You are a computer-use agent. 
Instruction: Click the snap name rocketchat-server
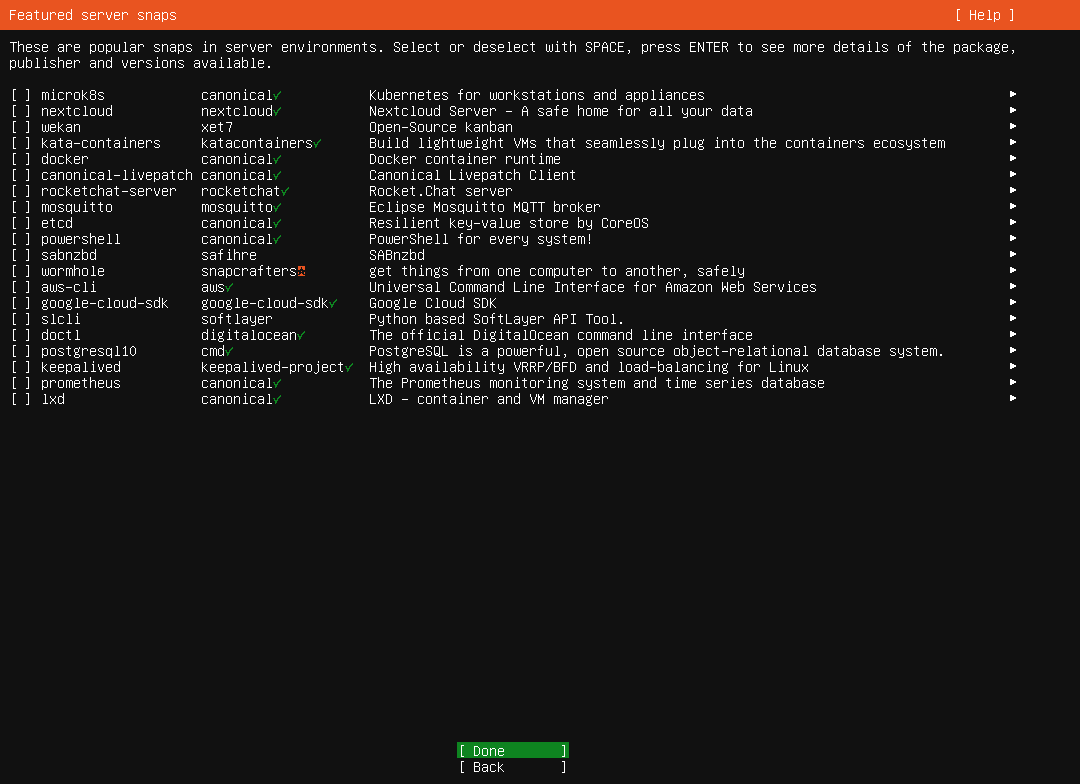(x=109, y=192)
